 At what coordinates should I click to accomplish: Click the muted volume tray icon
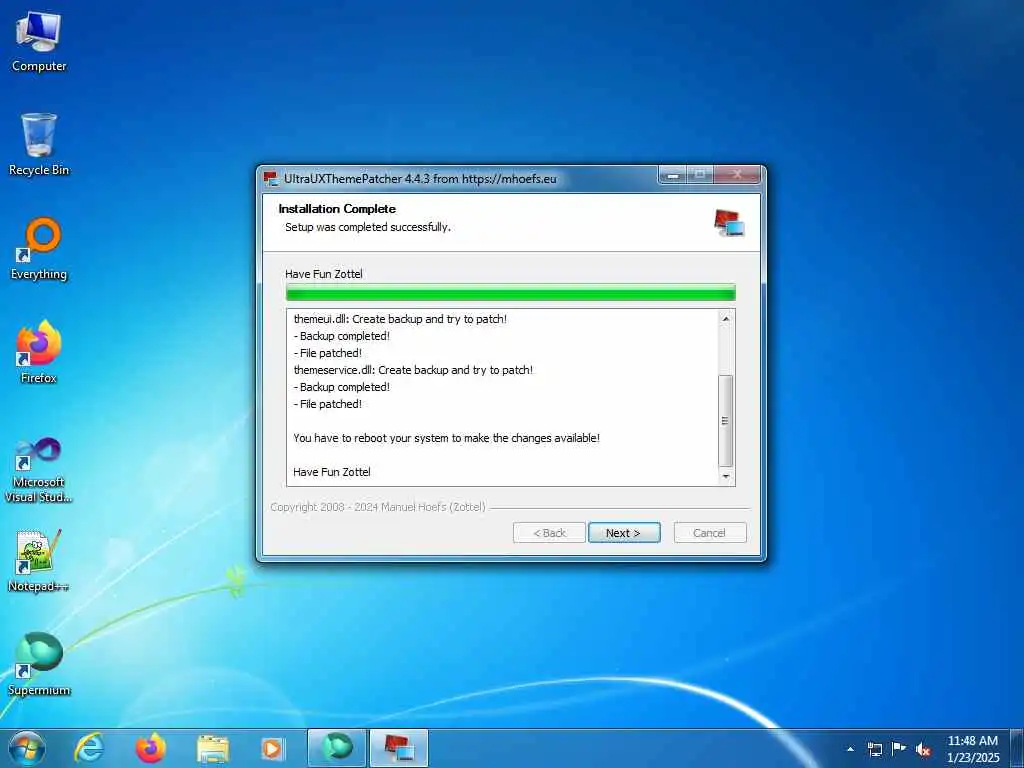pyautogui.click(x=923, y=749)
